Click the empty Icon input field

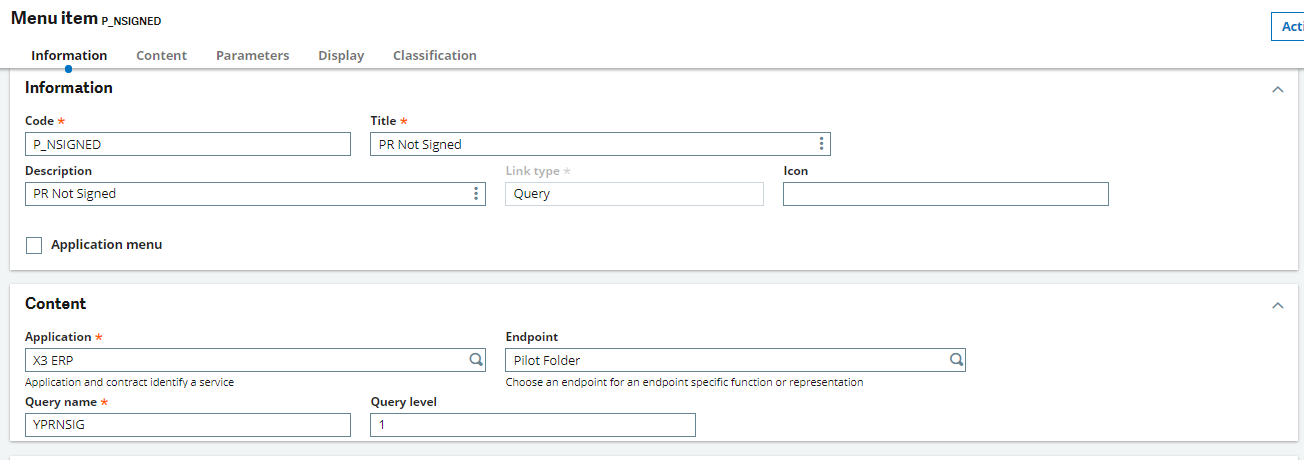coord(945,194)
